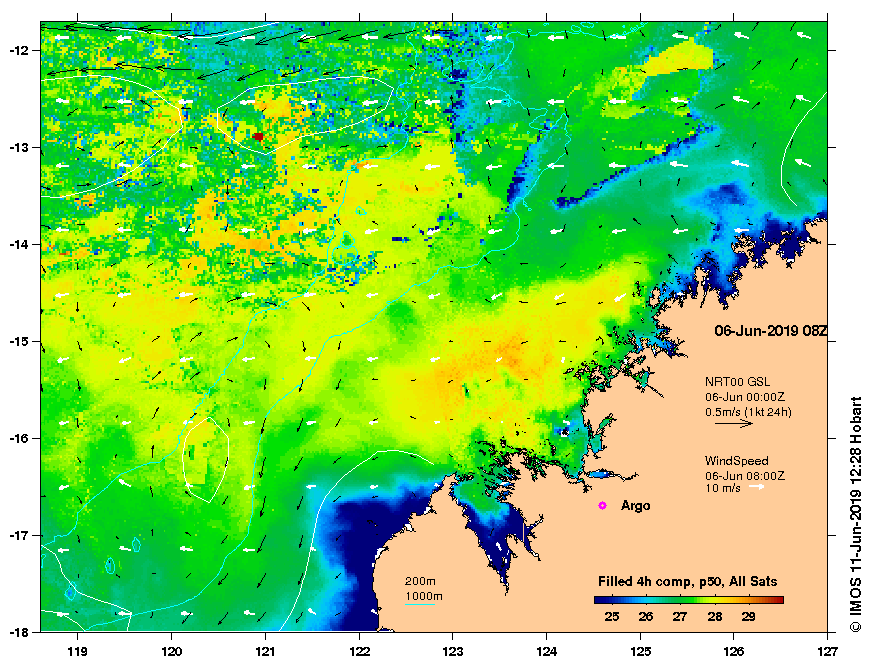Viewport: 871px width, 666px height.
Task: Click the 0.5m/s (1kt 24h) text
Action: [748, 412]
